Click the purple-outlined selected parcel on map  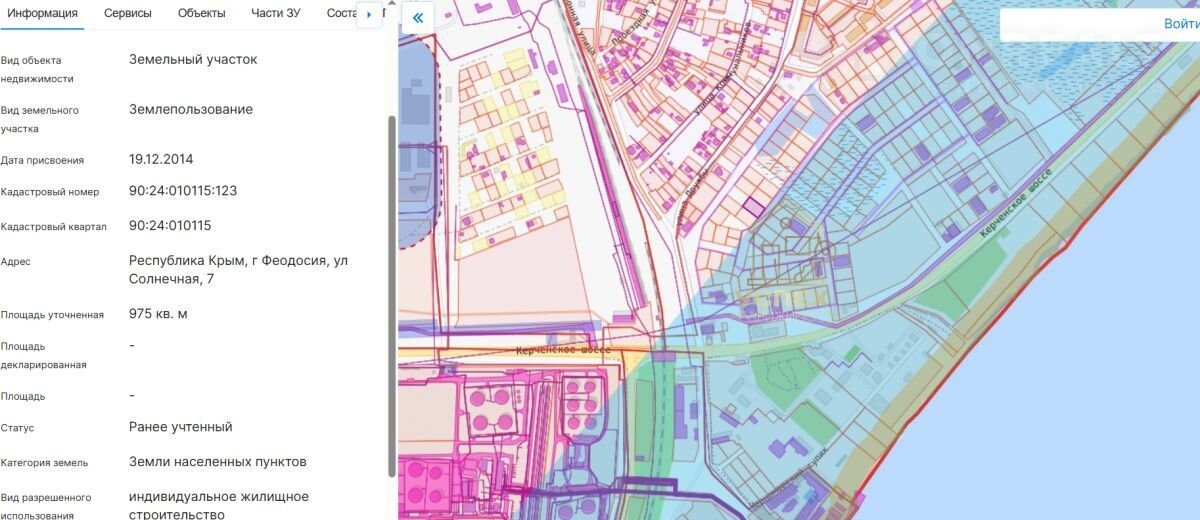click(x=754, y=207)
